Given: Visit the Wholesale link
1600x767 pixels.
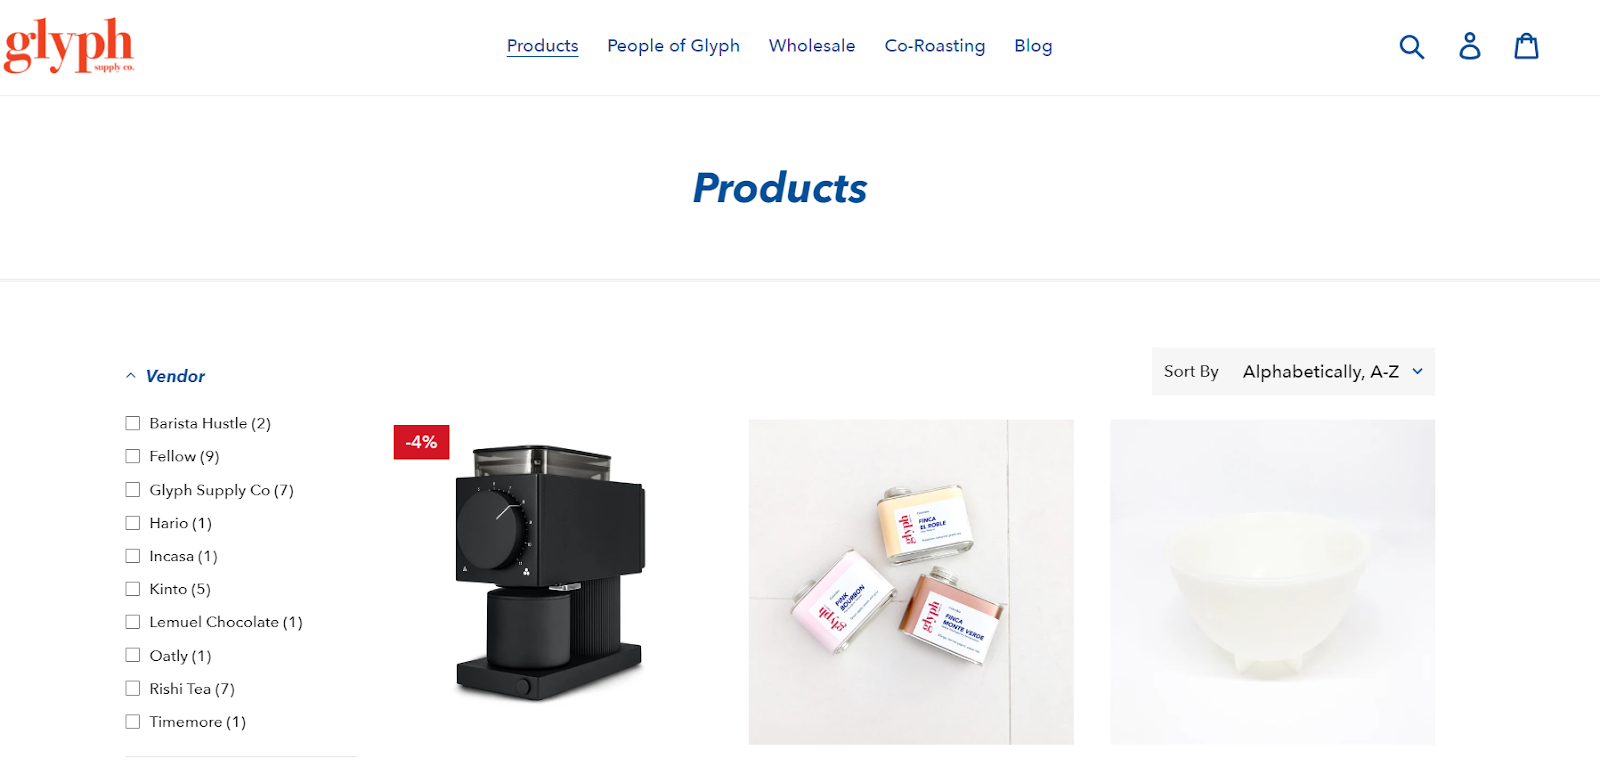Looking at the screenshot, I should point(812,46).
